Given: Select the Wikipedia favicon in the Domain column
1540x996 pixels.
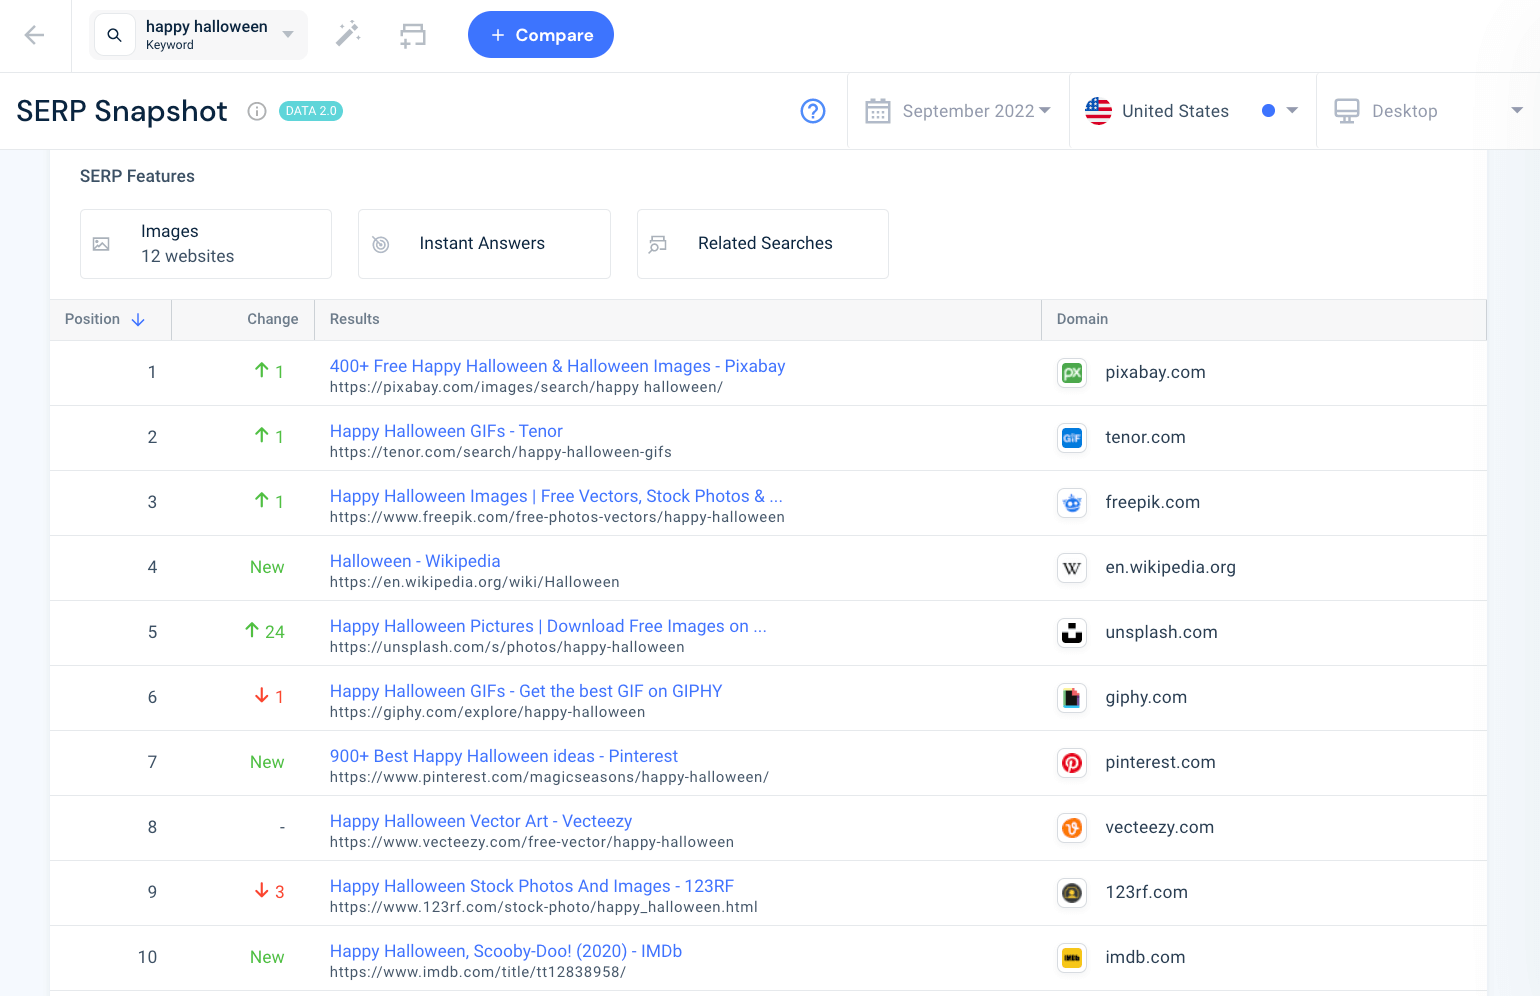Looking at the screenshot, I should 1071,567.
